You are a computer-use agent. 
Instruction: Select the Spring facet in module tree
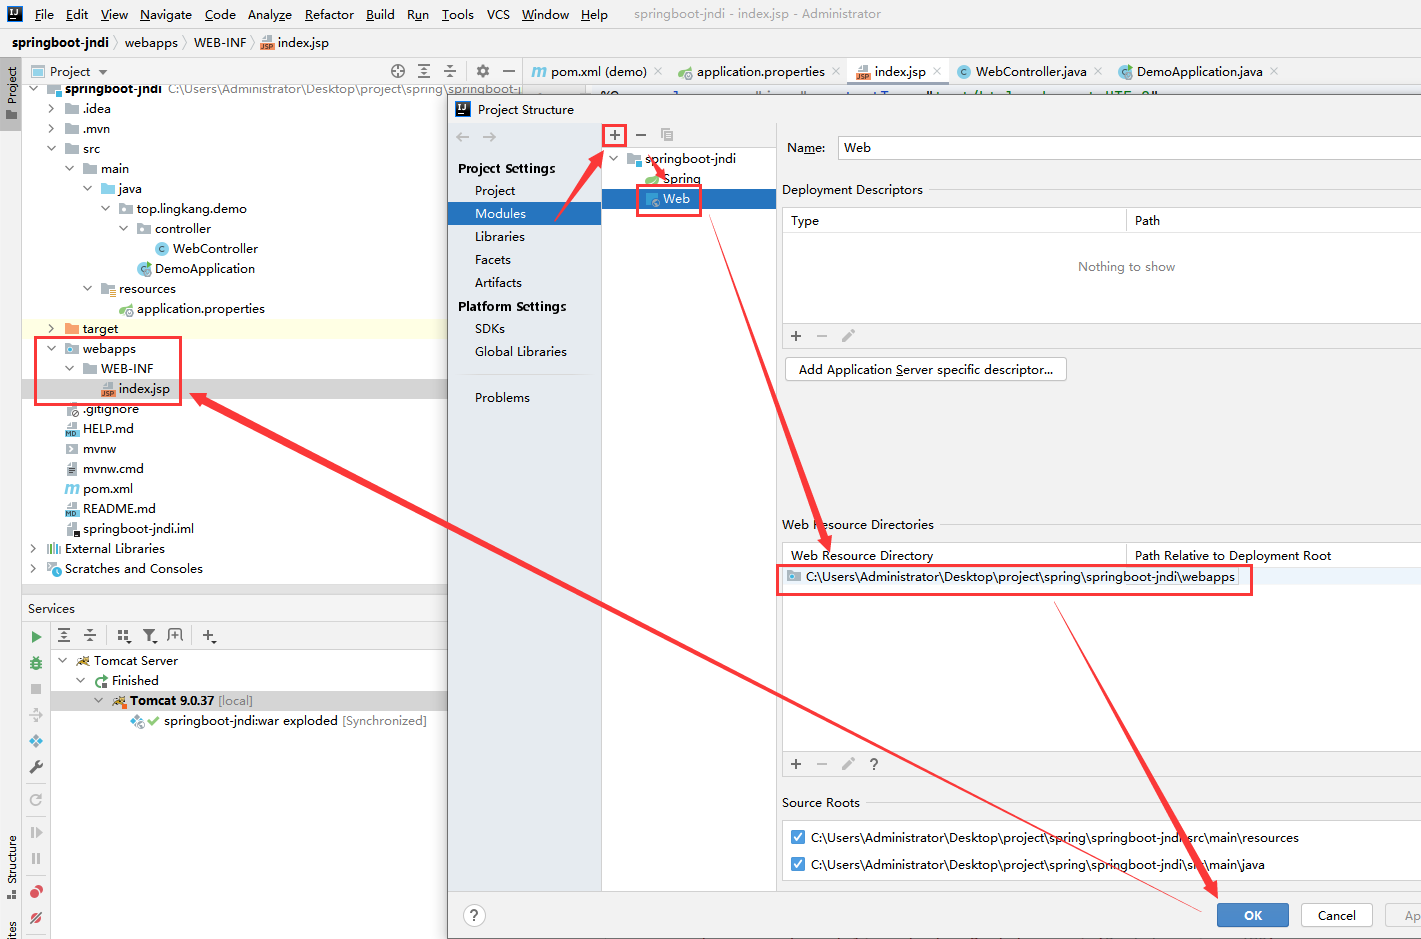pyautogui.click(x=681, y=179)
